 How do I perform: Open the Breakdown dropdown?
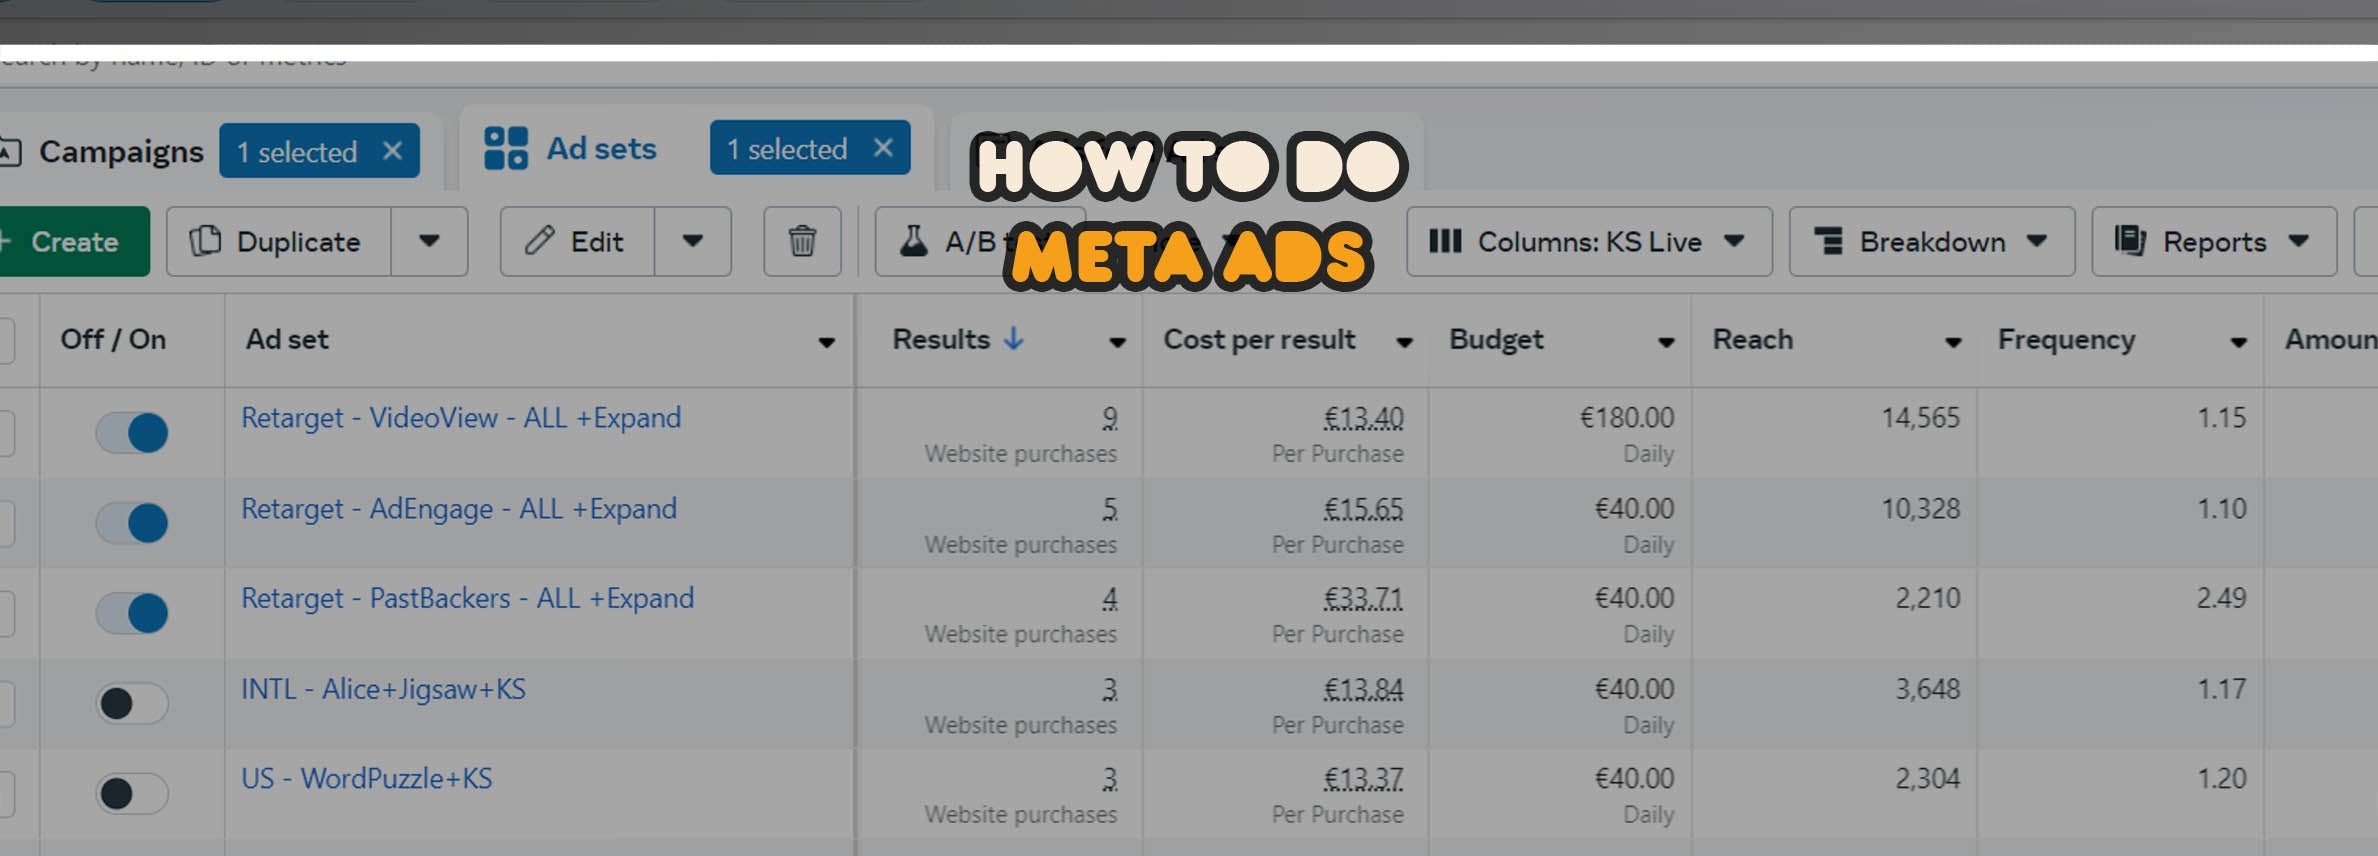pos(1932,242)
